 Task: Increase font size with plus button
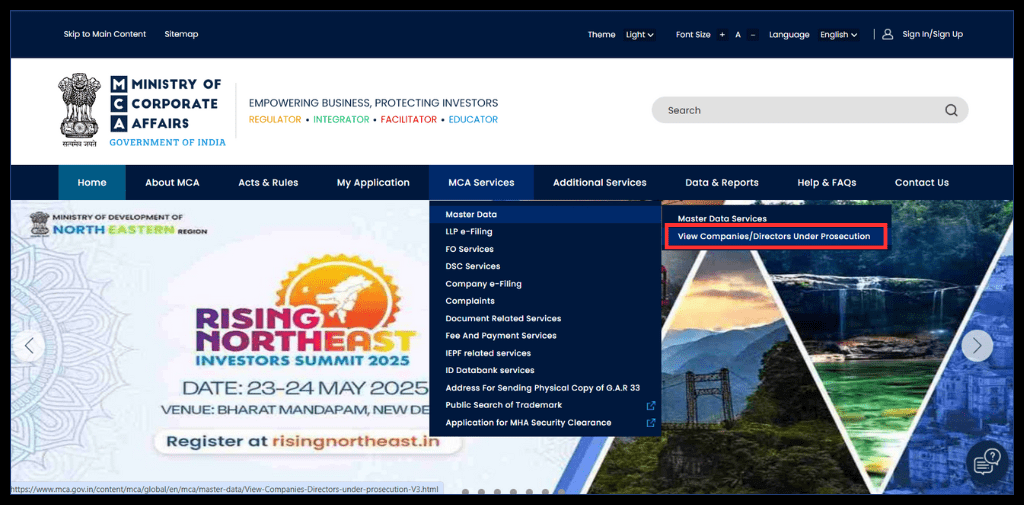click(x=722, y=35)
